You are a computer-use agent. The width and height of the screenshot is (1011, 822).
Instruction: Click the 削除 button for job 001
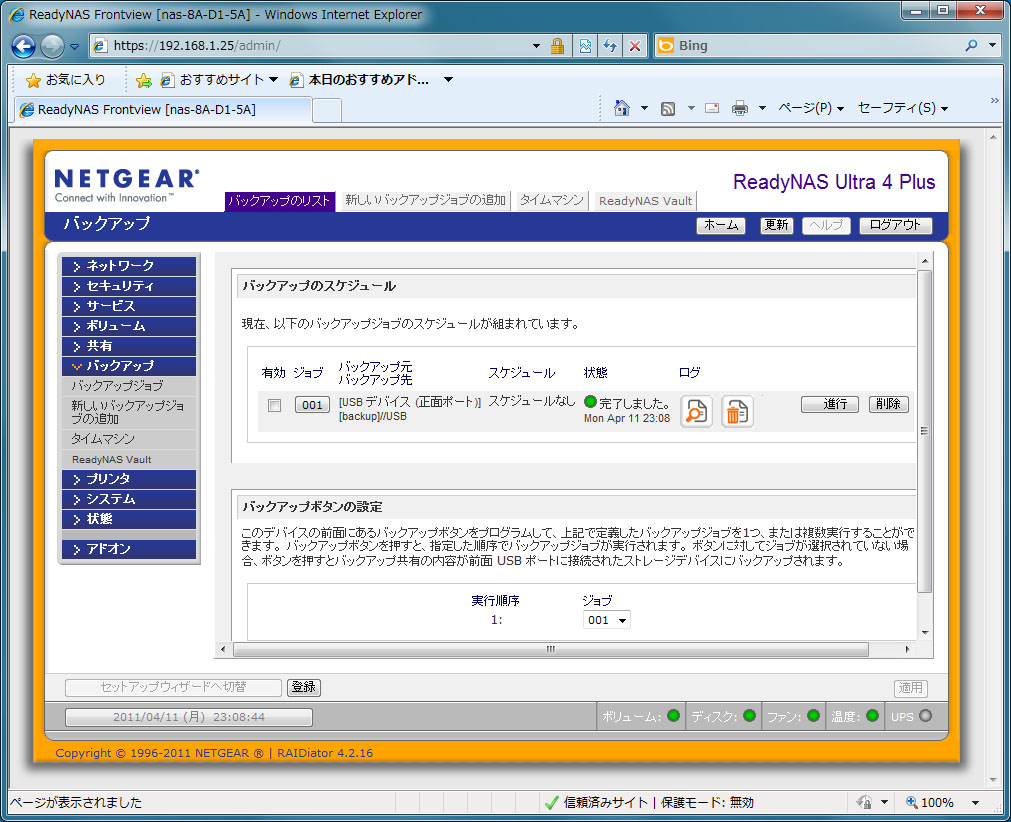coord(888,404)
